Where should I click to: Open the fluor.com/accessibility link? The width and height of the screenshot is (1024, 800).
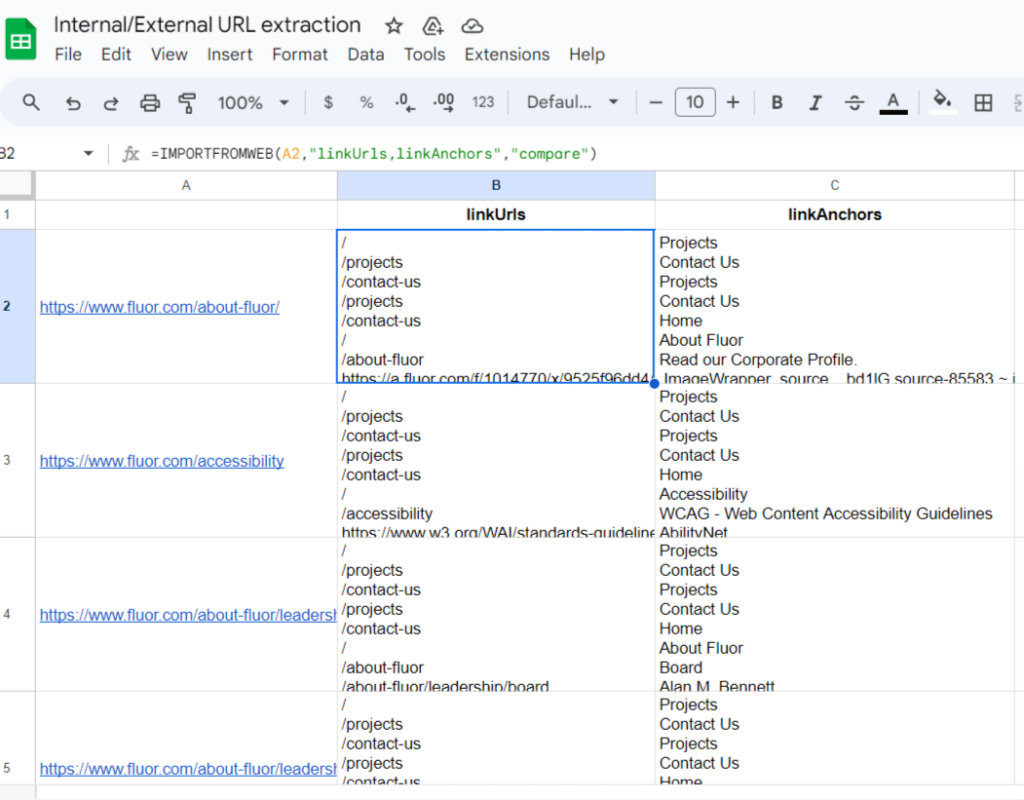pos(162,461)
